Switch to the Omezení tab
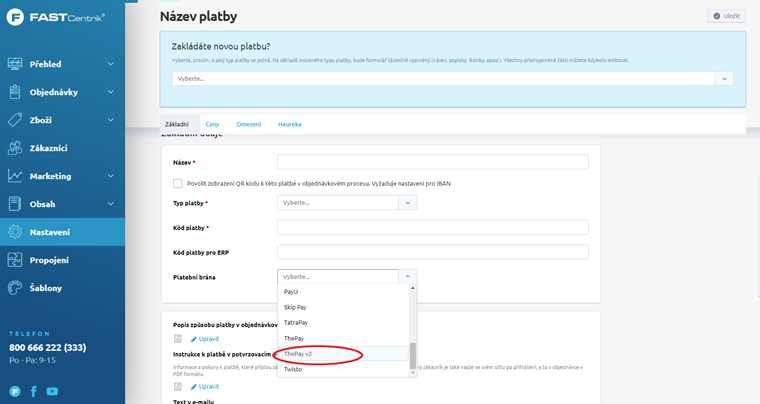The width and height of the screenshot is (760, 404). [249, 124]
